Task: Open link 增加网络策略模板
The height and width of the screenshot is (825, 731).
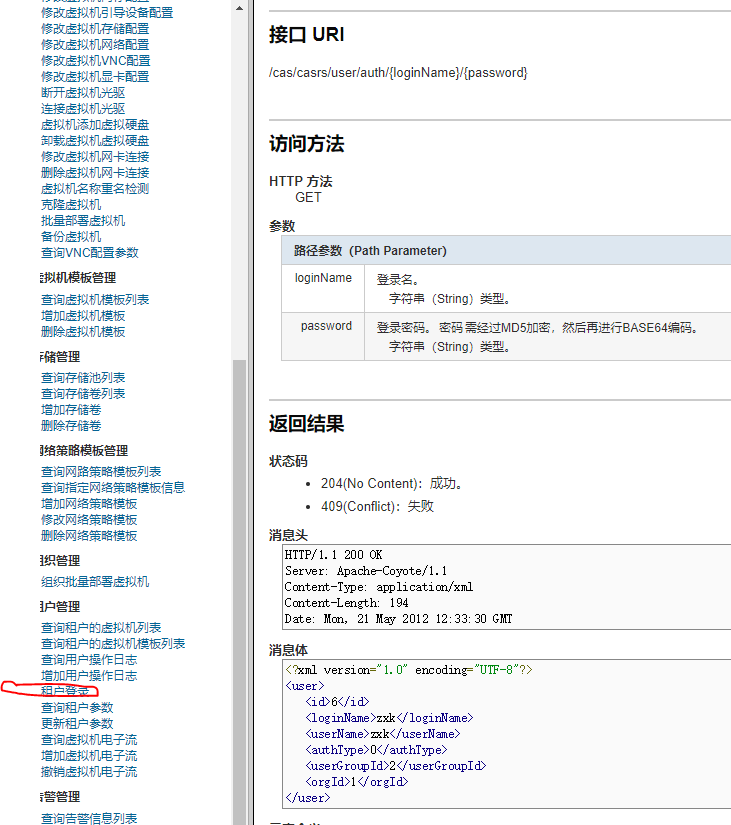Action: point(89,504)
